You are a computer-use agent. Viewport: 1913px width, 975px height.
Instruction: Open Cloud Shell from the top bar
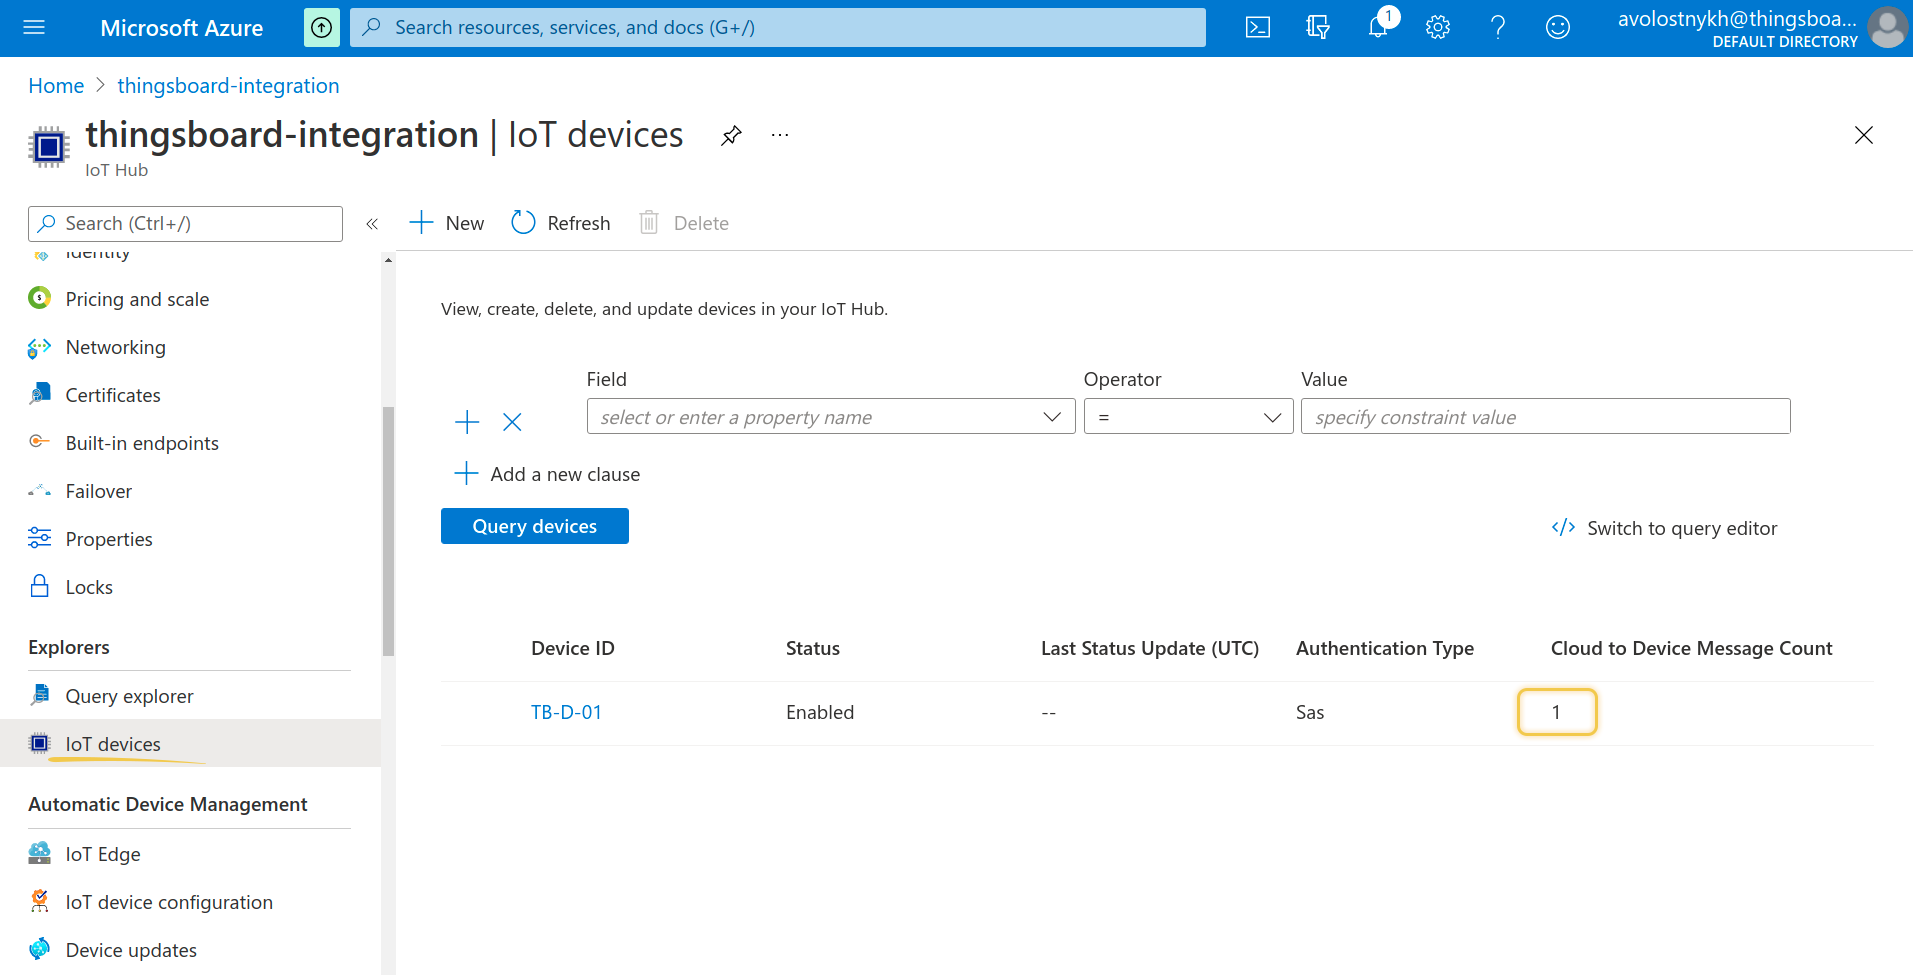pyautogui.click(x=1258, y=28)
